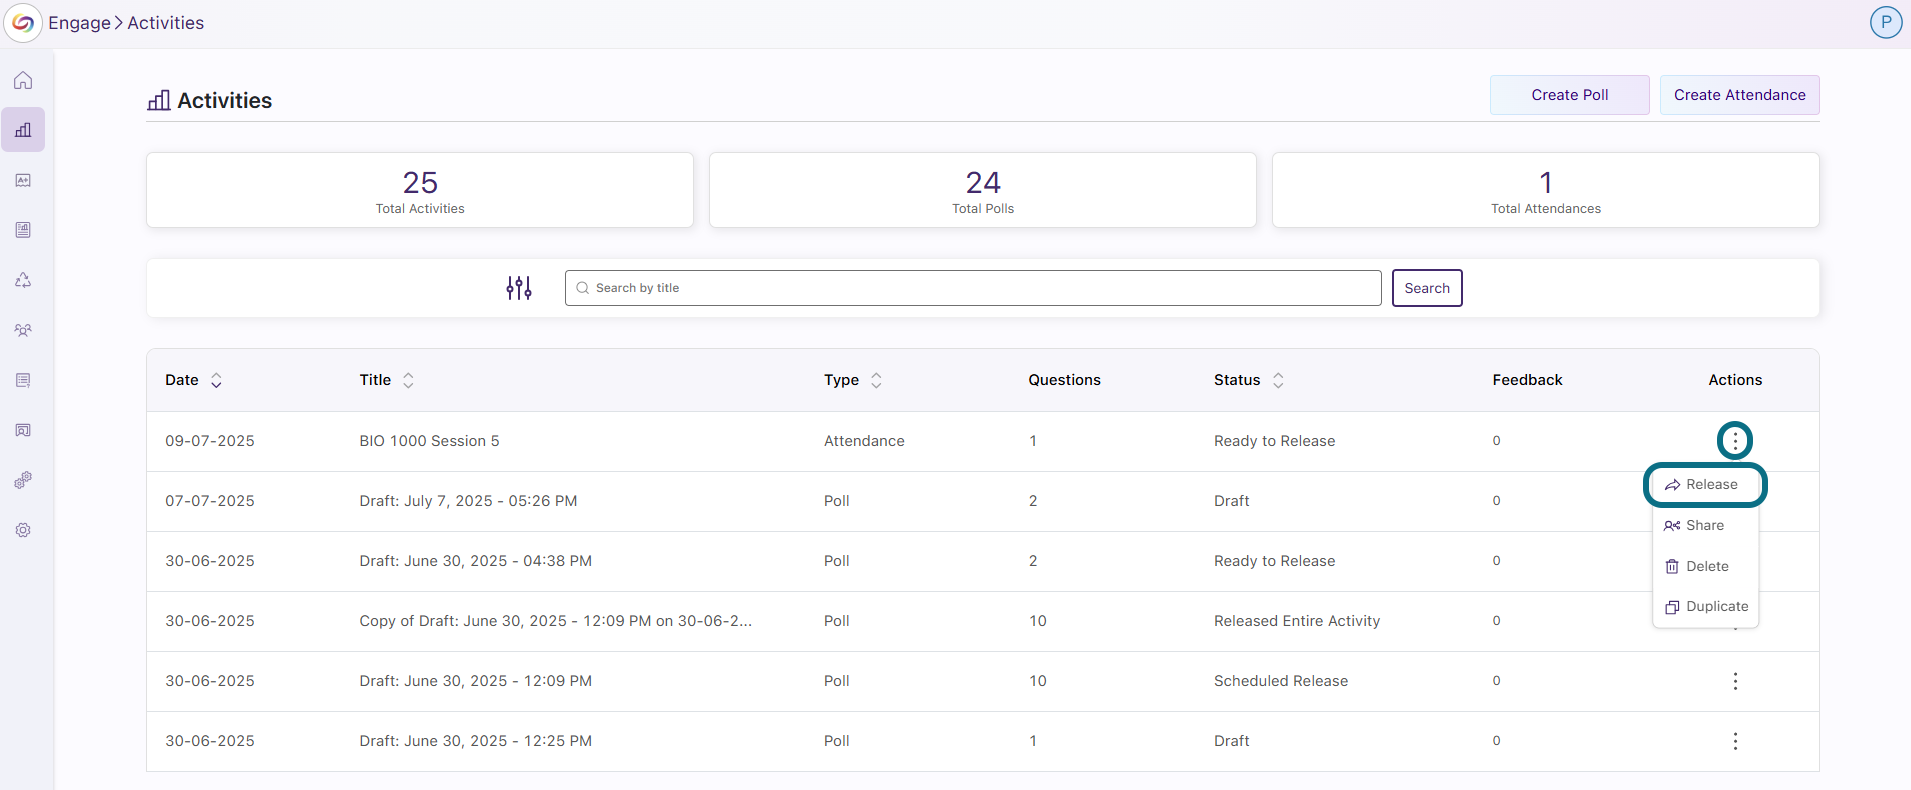Screen dimensions: 1911x790
Task: Open Draft: June 30, 2025 - 12:09 PM
Action: pos(475,681)
